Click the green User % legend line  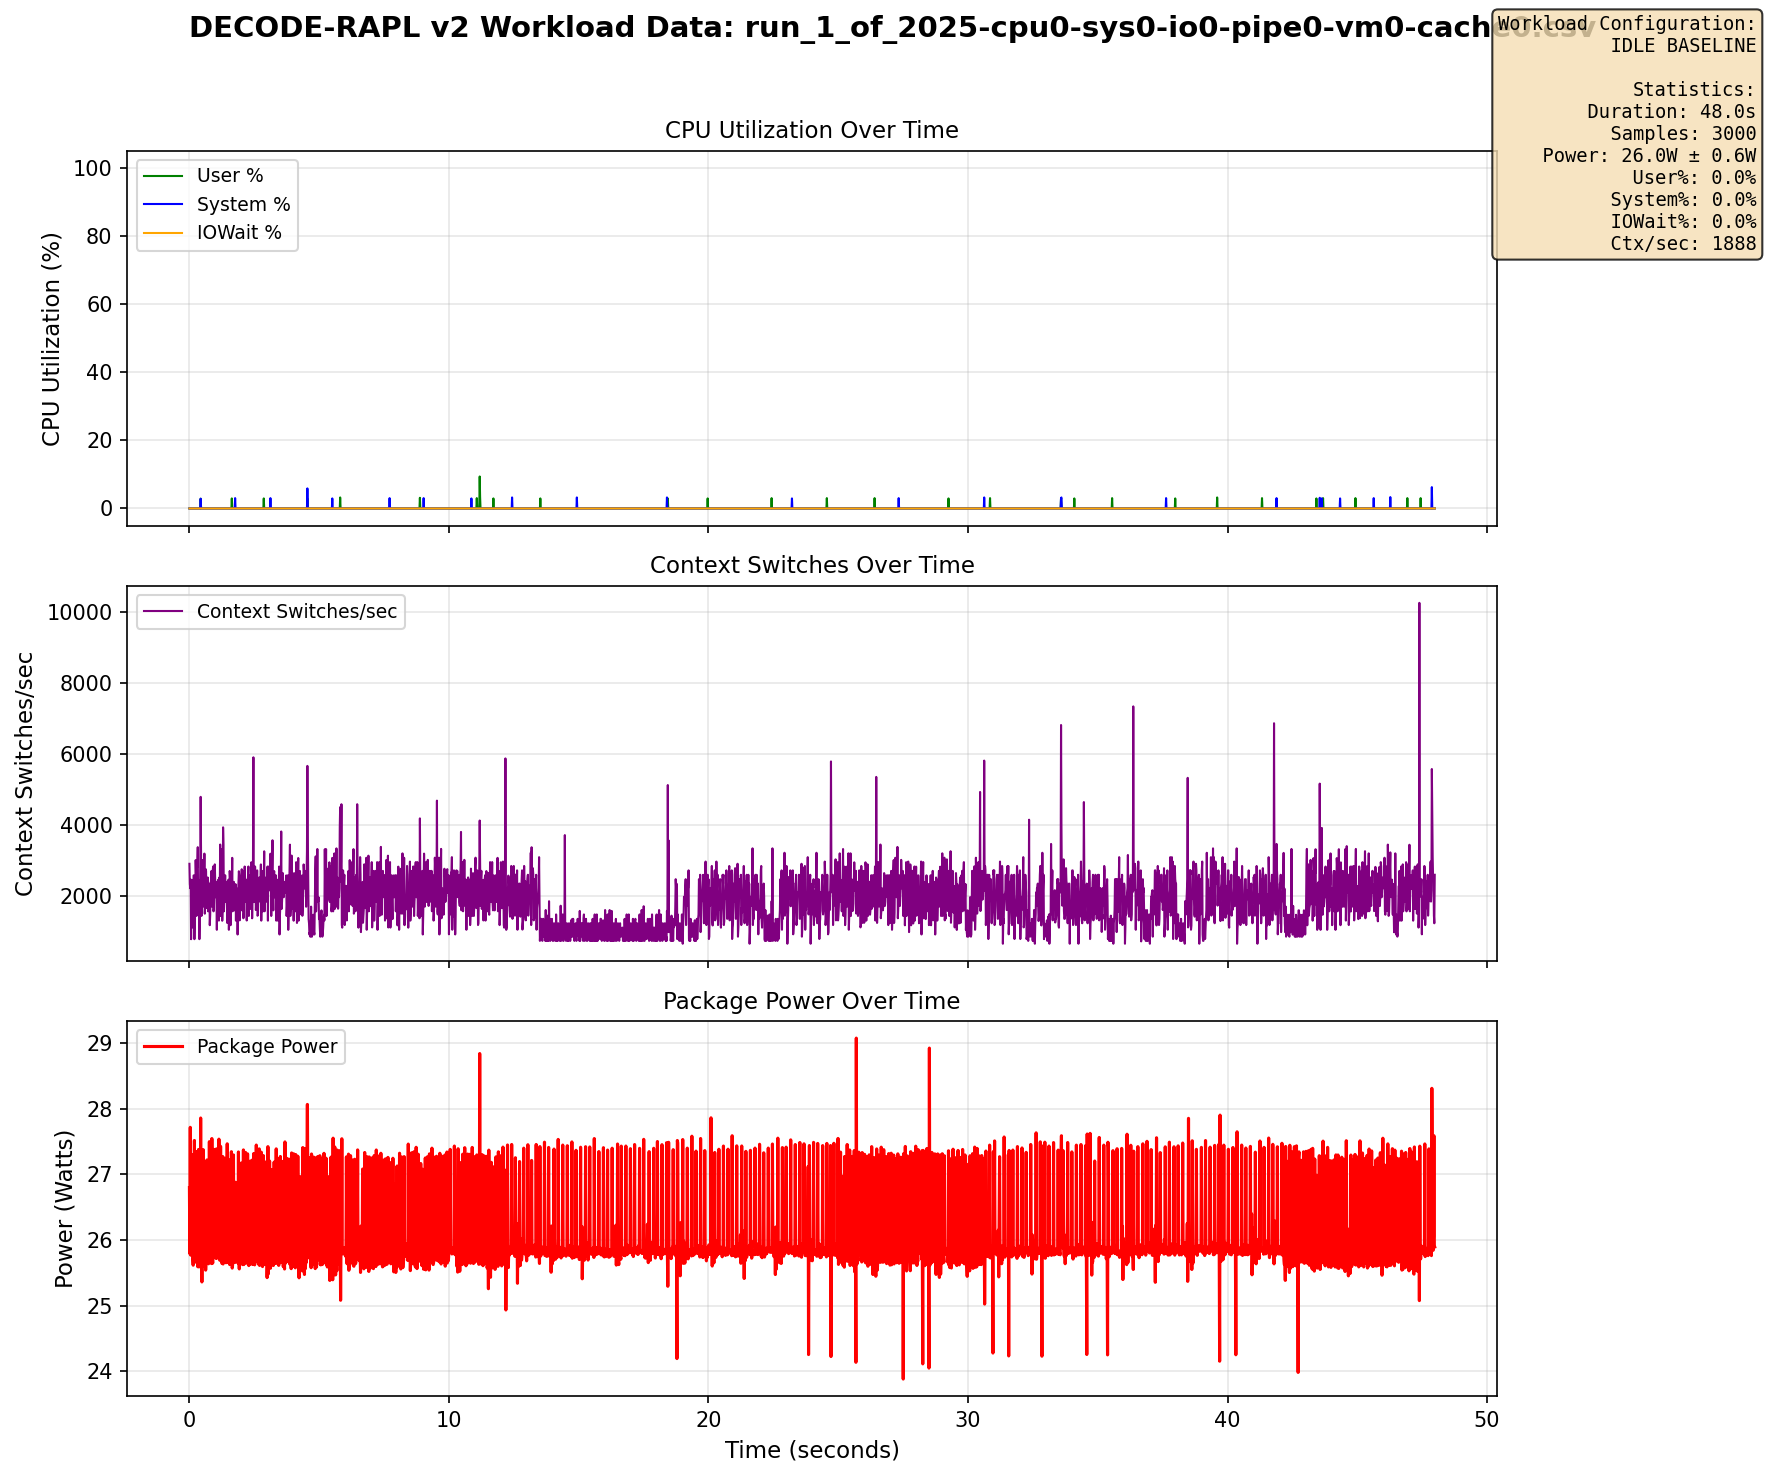(164, 177)
